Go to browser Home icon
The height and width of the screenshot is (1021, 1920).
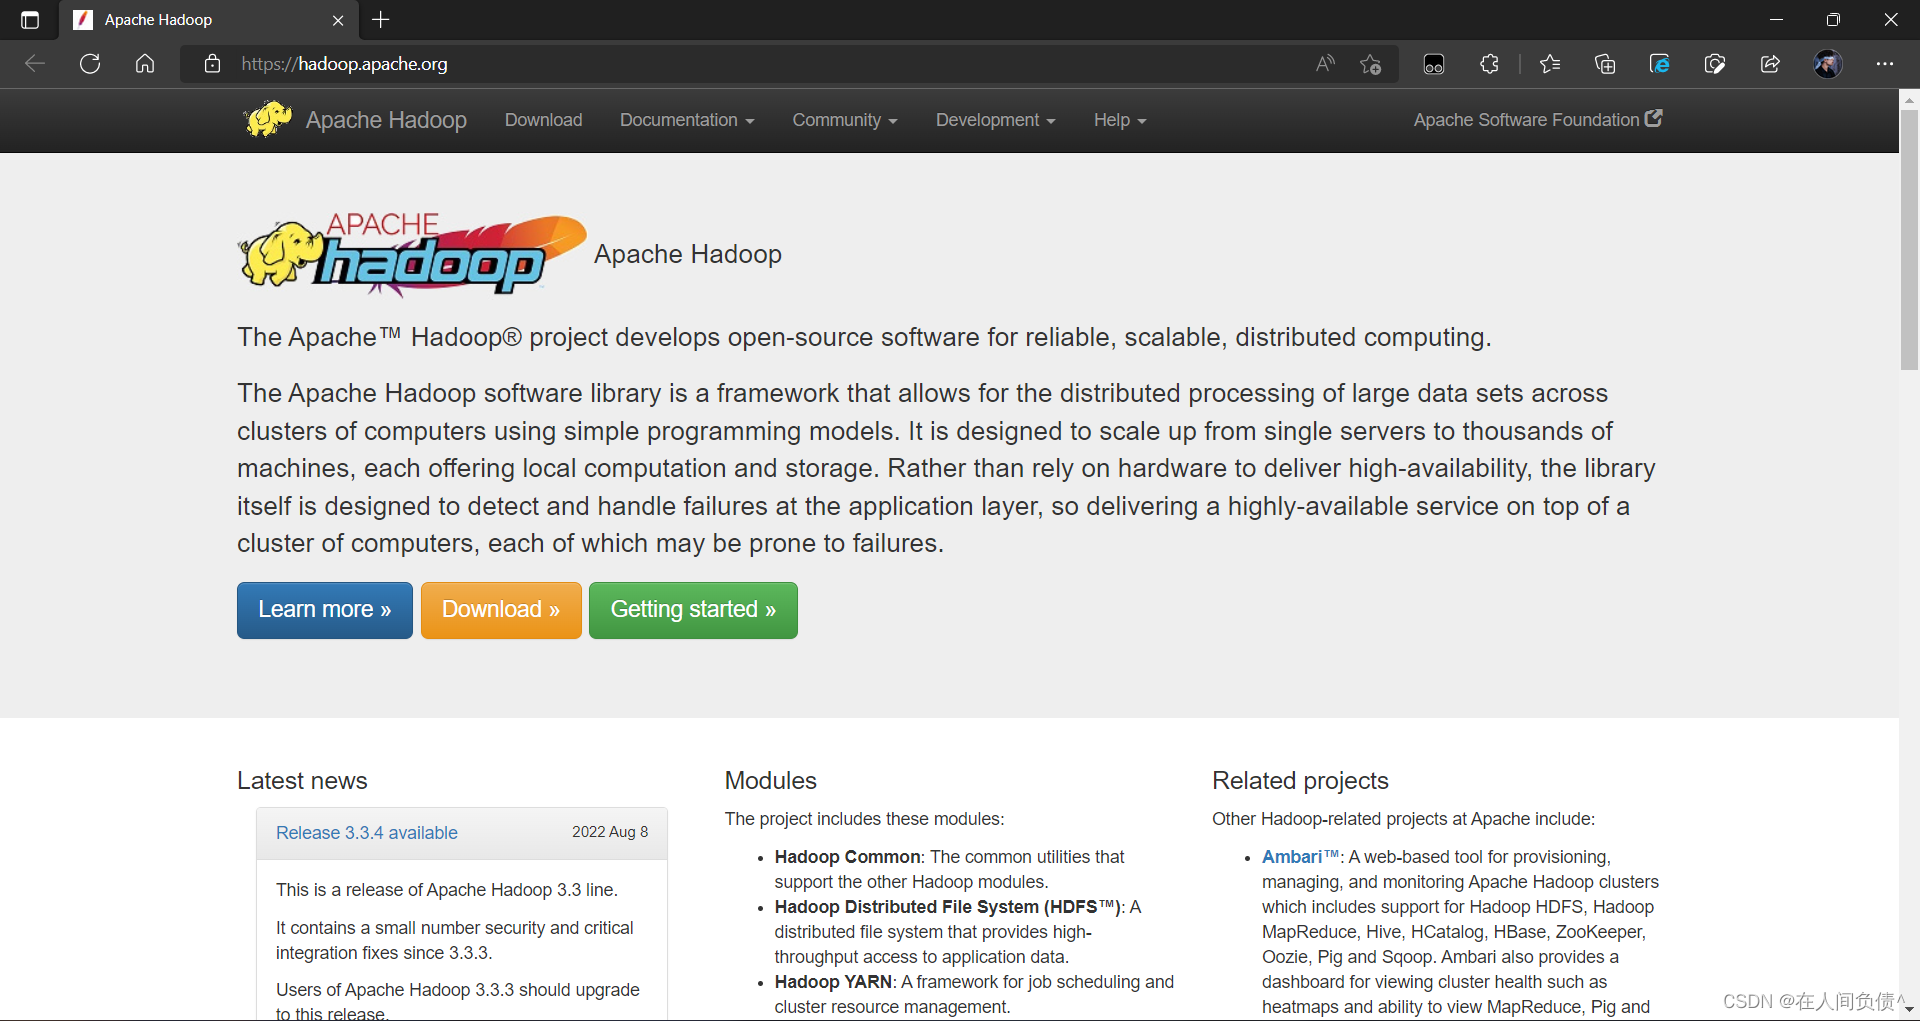coord(145,64)
